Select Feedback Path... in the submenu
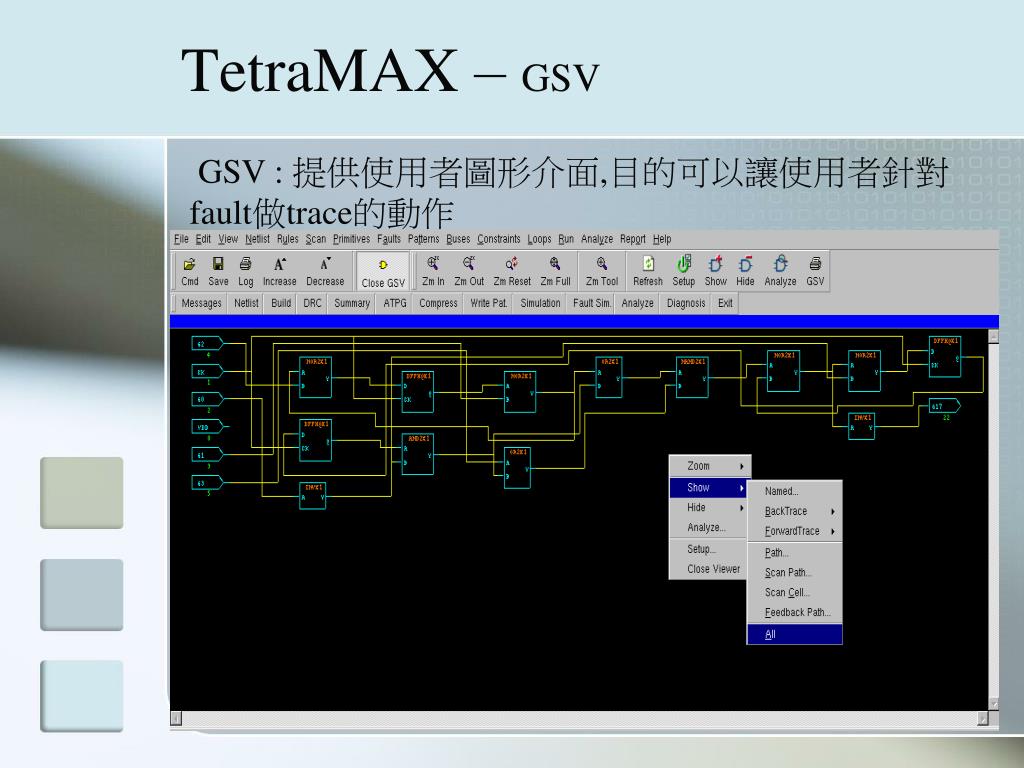Screen dimensions: 1024x768 (x=794, y=613)
